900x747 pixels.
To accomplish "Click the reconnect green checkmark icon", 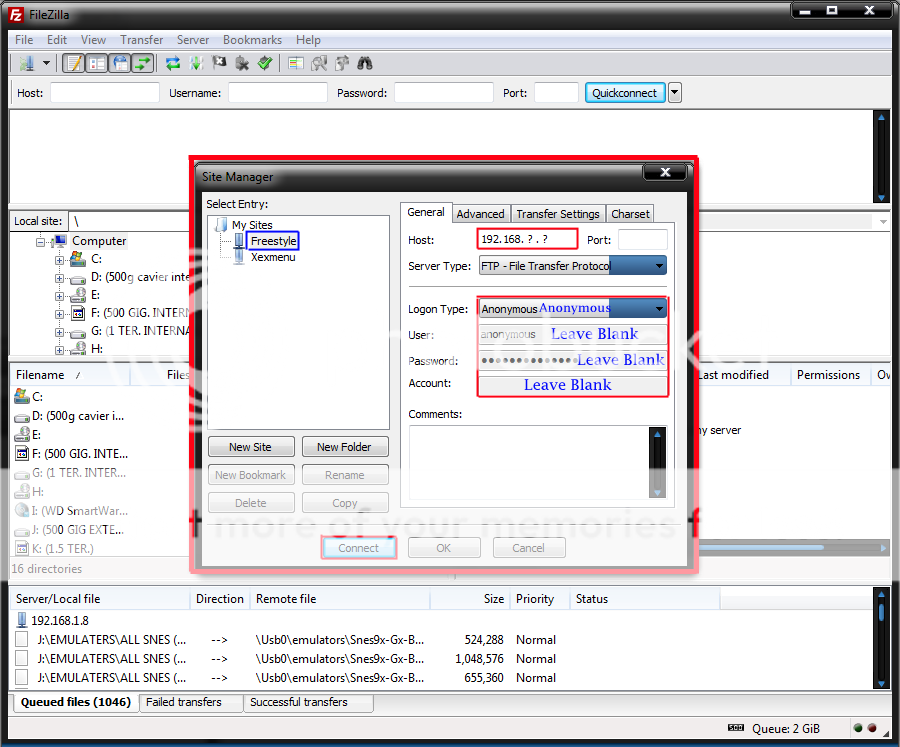I will 265,63.
